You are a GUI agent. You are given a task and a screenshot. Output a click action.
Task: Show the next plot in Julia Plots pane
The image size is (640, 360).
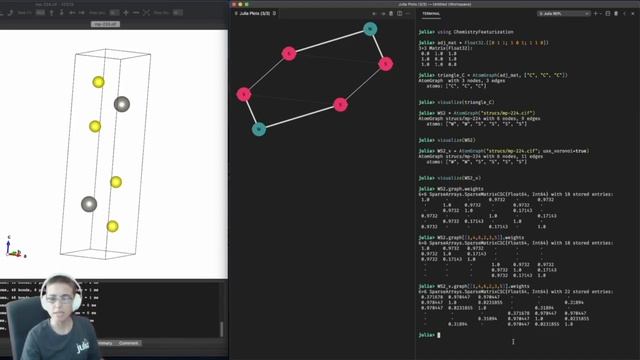point(383,13)
